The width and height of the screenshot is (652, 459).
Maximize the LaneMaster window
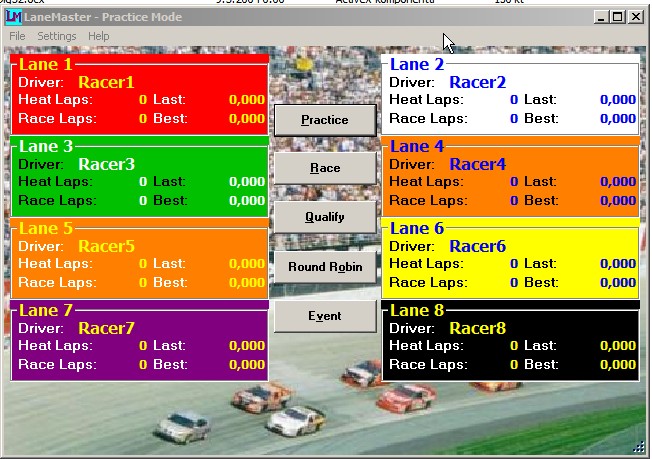click(617, 17)
